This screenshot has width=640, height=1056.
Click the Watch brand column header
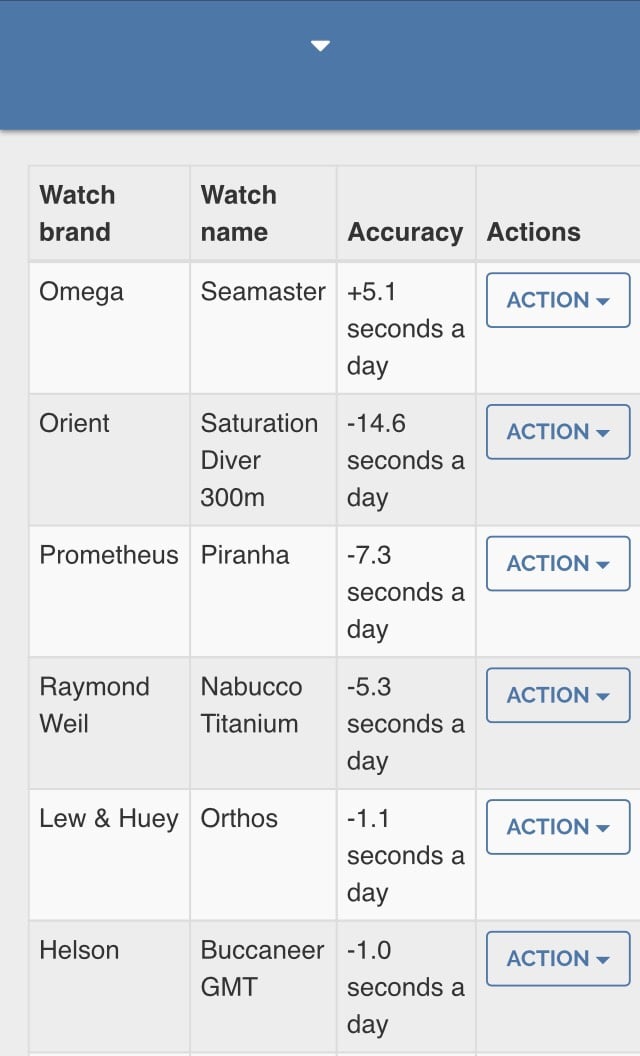tap(77, 214)
